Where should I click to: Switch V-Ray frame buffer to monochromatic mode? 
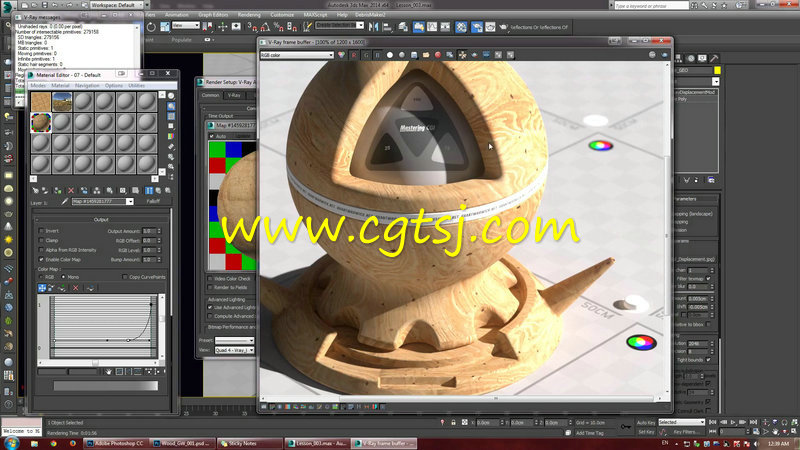402,55
